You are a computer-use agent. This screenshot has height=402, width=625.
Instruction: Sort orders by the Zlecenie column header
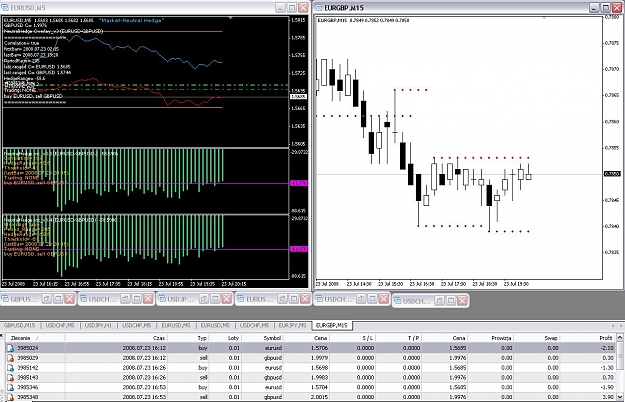pyautogui.click(x=35, y=338)
